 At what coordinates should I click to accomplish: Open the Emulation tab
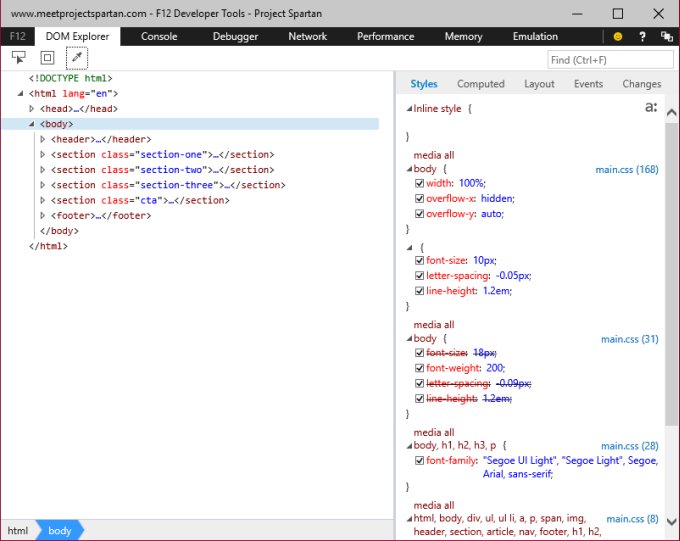pyautogui.click(x=535, y=36)
